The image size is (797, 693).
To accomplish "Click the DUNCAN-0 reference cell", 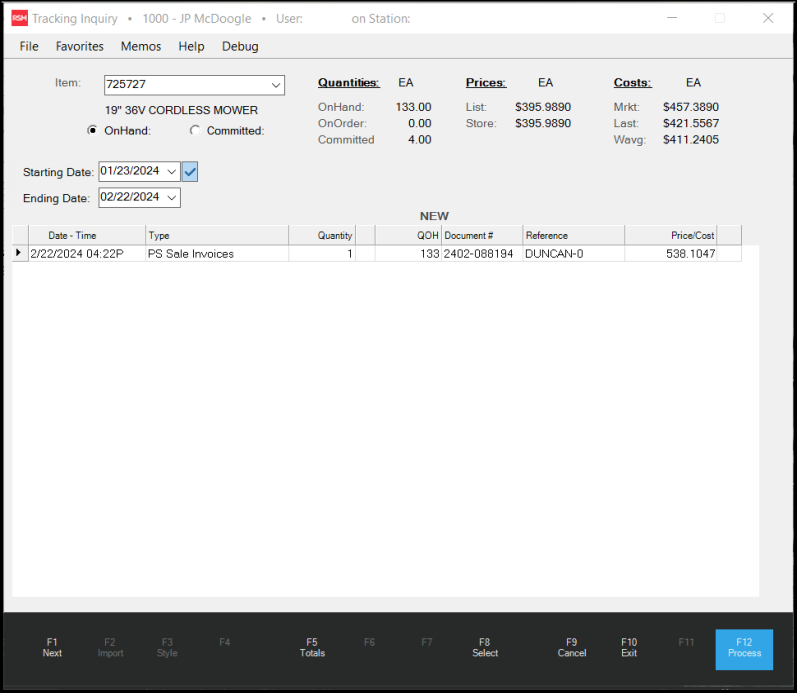I will 574,254.
